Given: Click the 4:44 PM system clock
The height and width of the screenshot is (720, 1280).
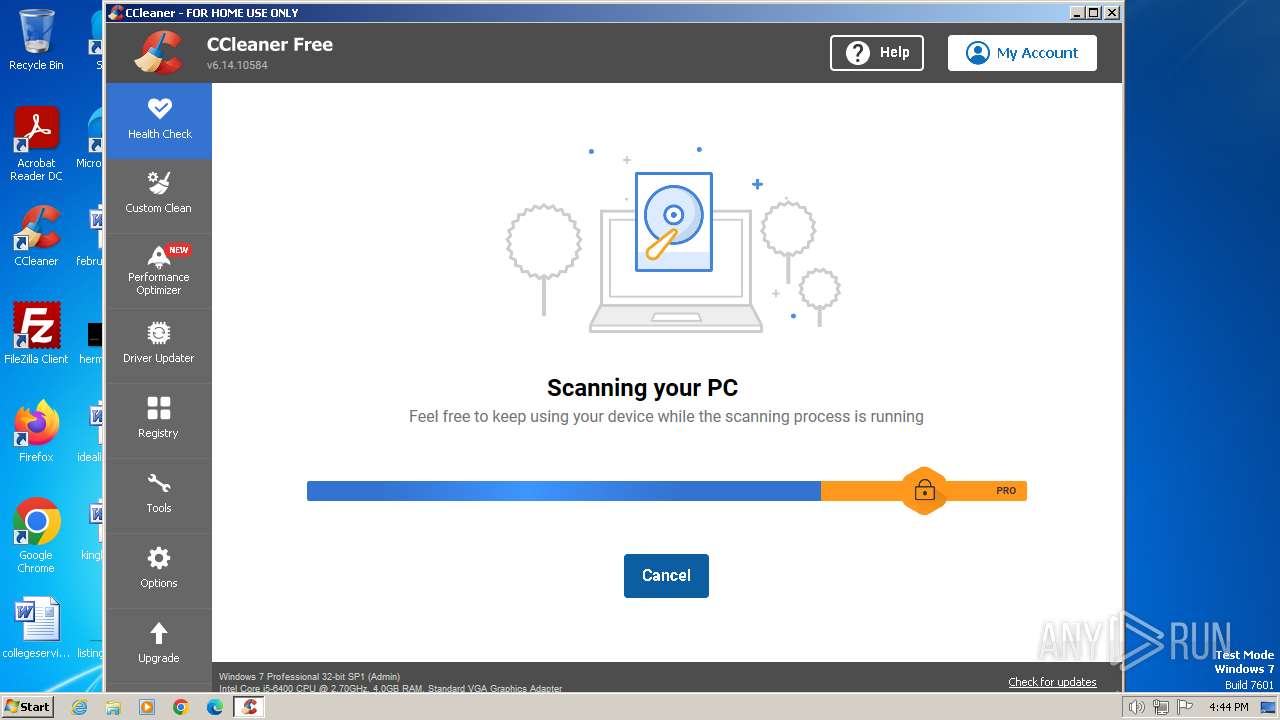Looking at the screenshot, I should click(x=1228, y=707).
